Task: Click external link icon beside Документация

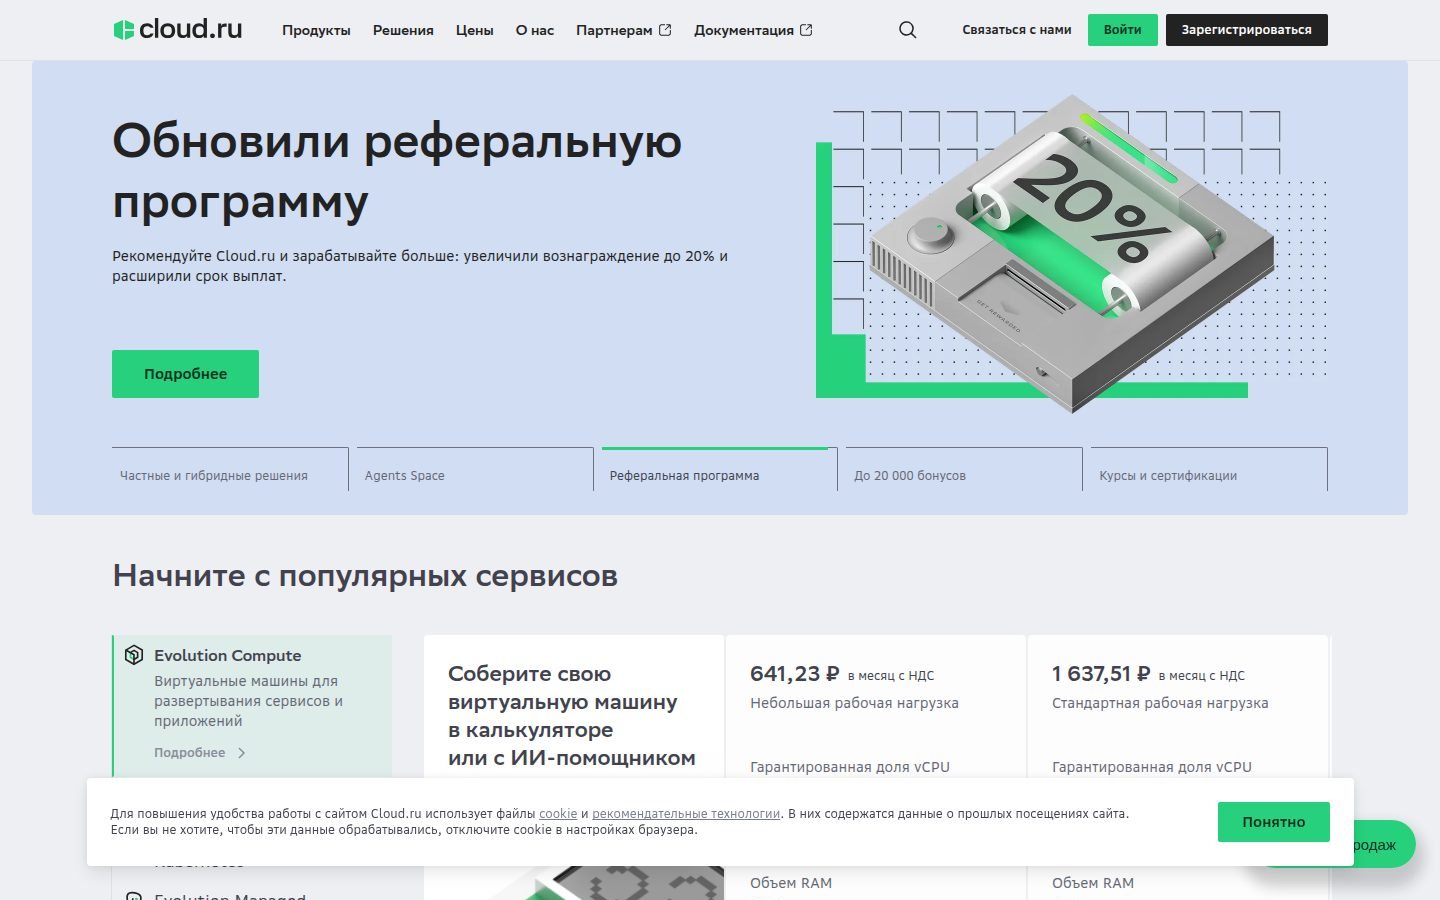Action: tap(807, 30)
